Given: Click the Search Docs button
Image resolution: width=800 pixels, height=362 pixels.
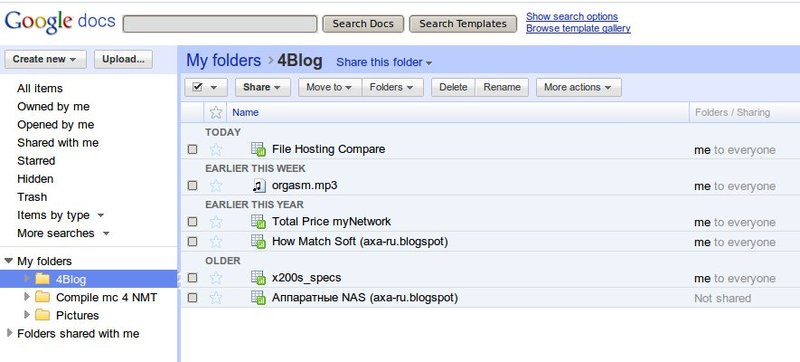Looking at the screenshot, I should (363, 24).
